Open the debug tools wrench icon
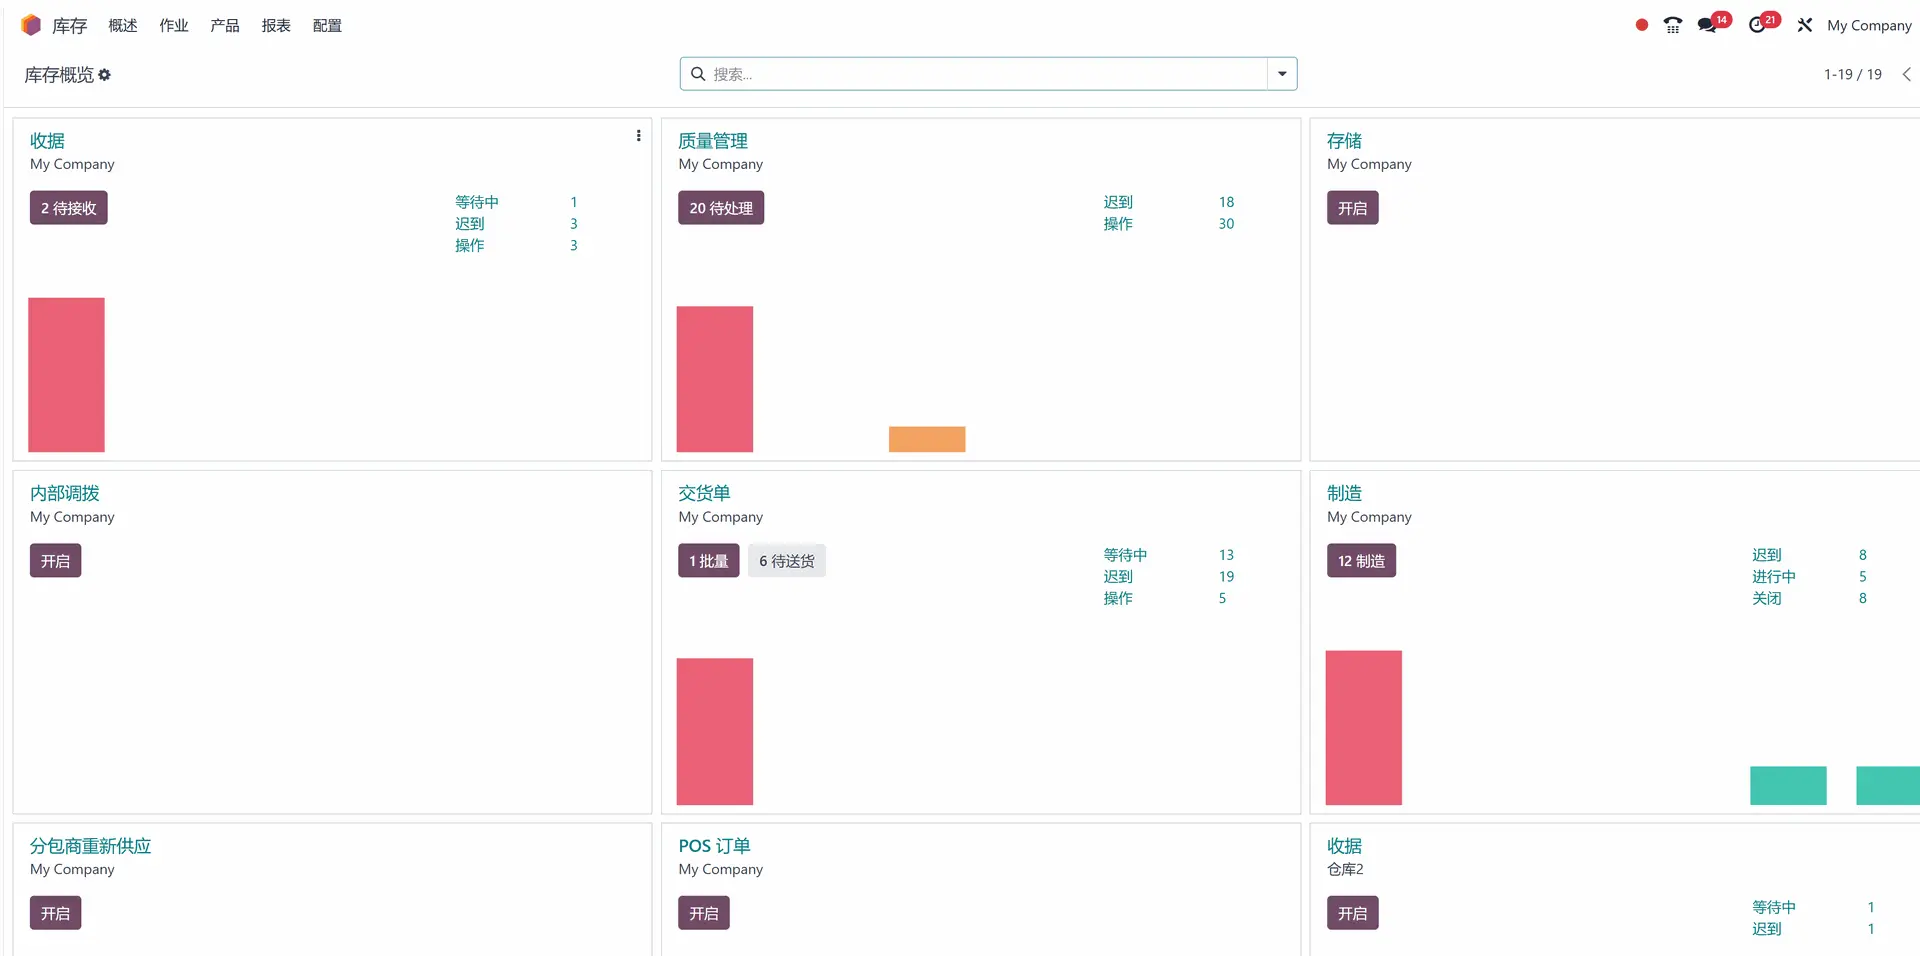The image size is (1920, 956). coord(1804,25)
